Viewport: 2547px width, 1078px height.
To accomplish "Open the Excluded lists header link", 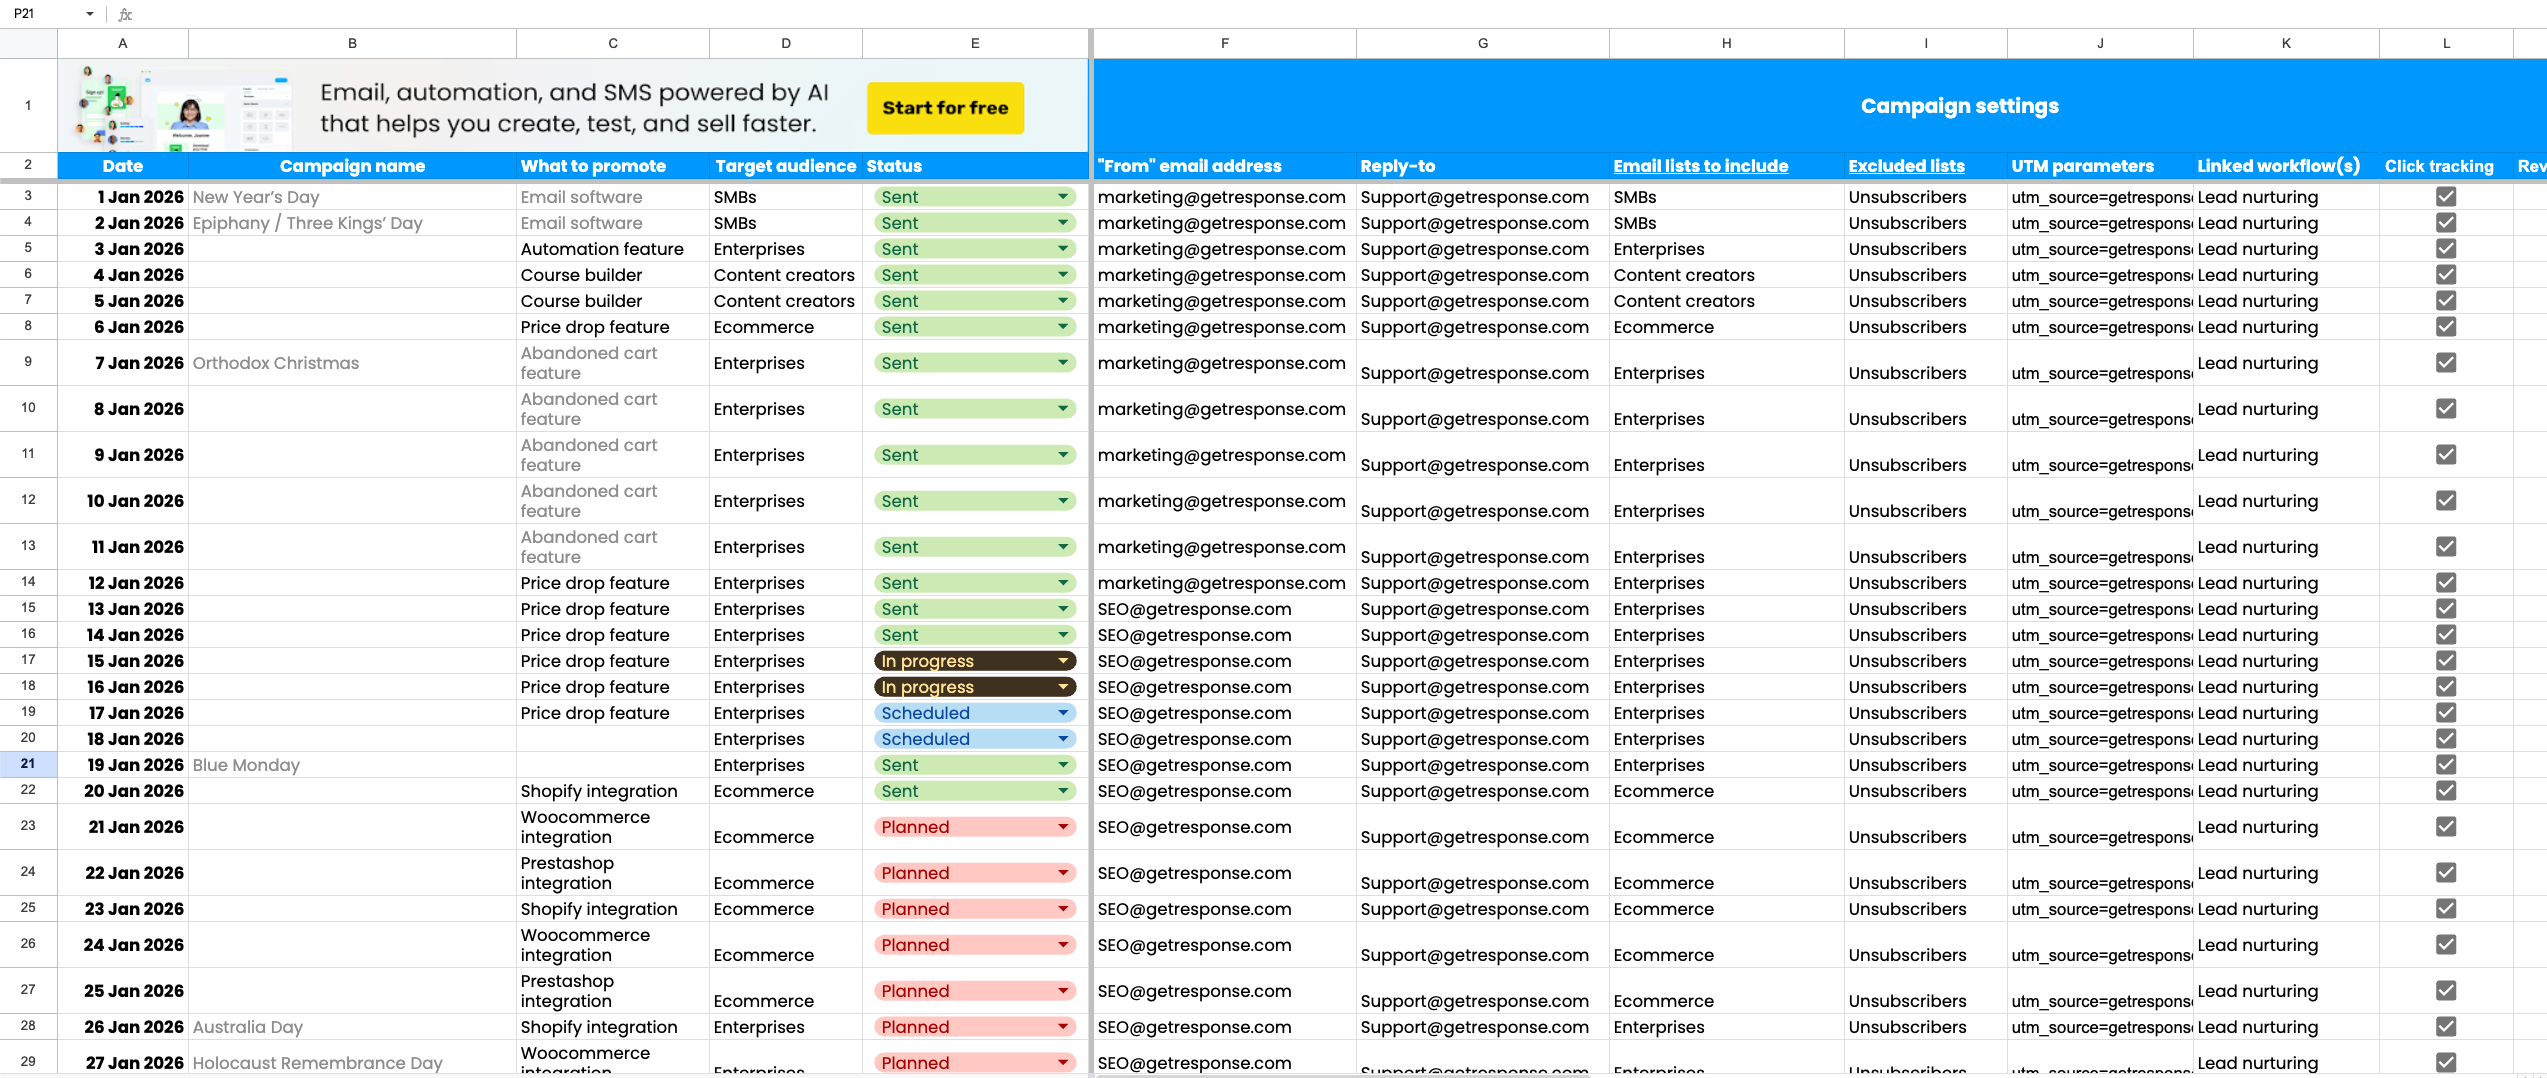I will (1906, 166).
